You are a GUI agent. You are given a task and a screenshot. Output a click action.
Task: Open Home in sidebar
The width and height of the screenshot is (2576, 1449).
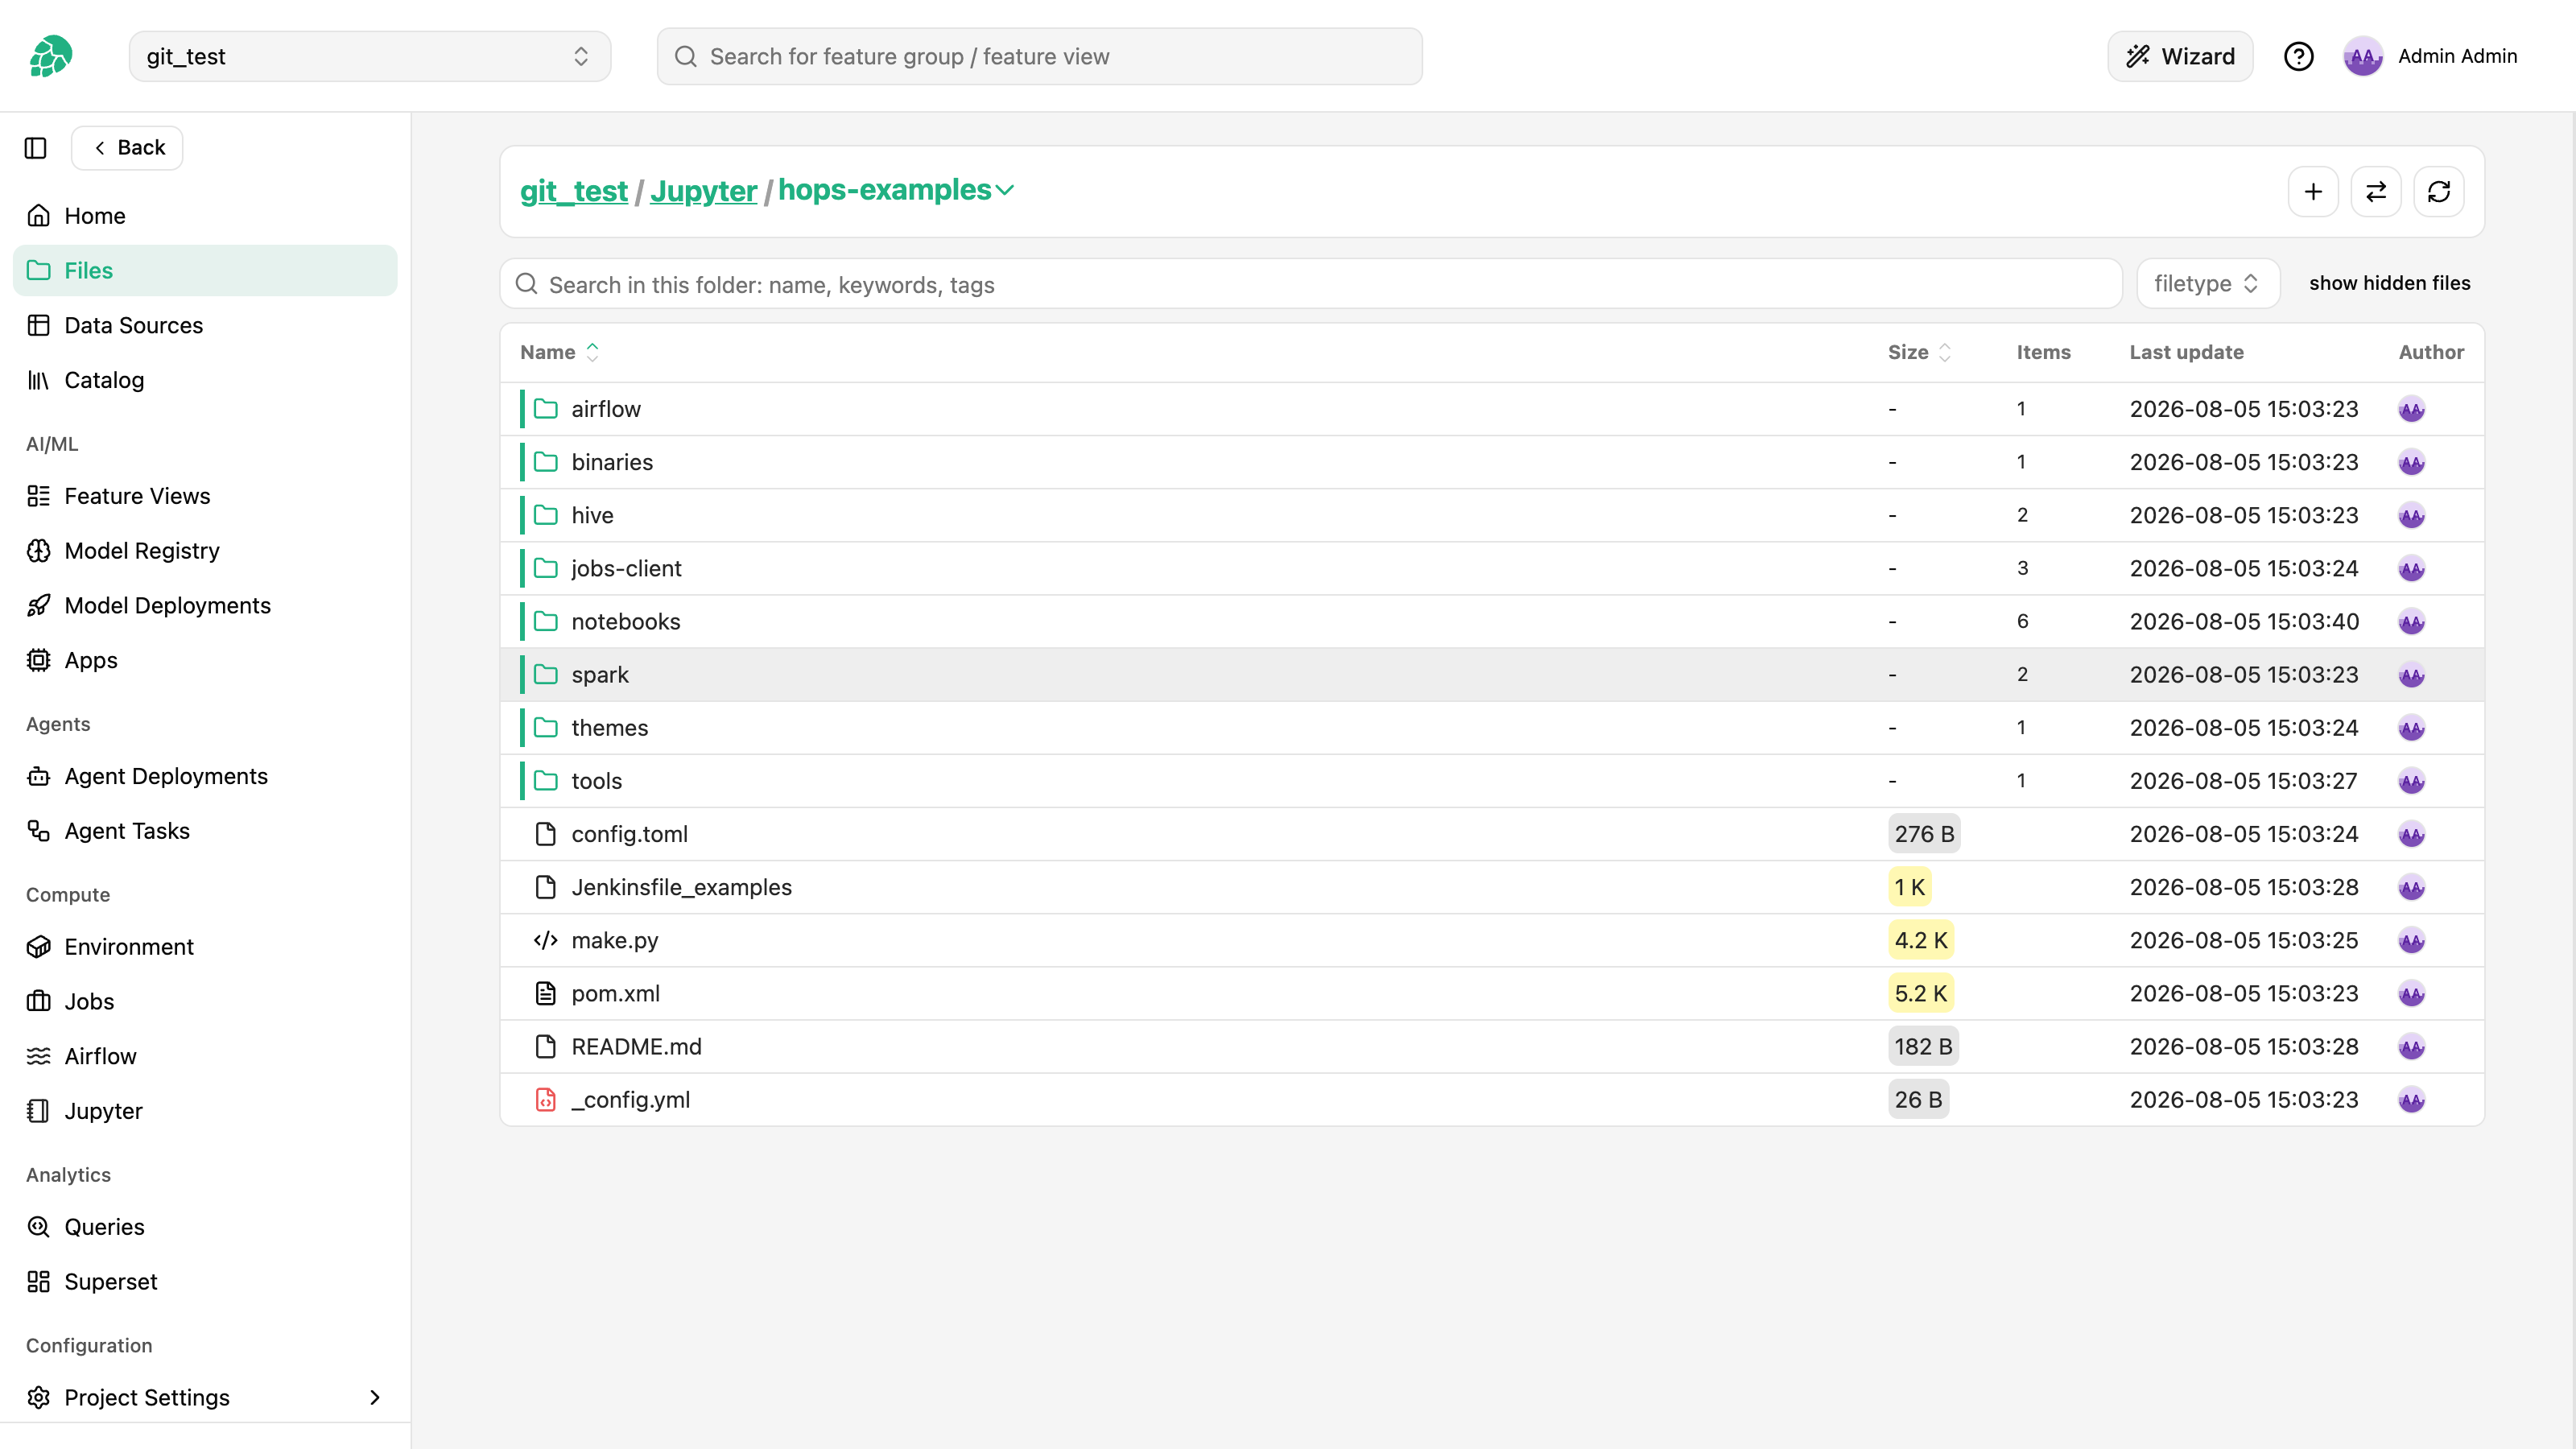pyautogui.click(x=205, y=216)
